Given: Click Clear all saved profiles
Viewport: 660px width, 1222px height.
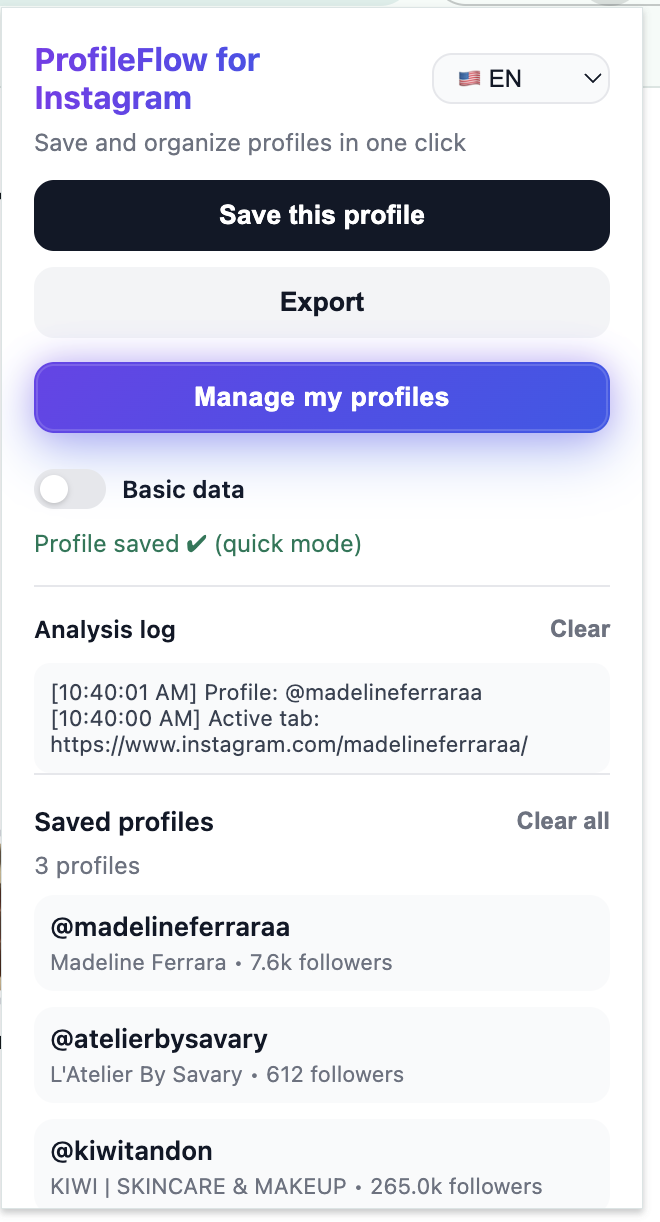Looking at the screenshot, I should tap(562, 821).
